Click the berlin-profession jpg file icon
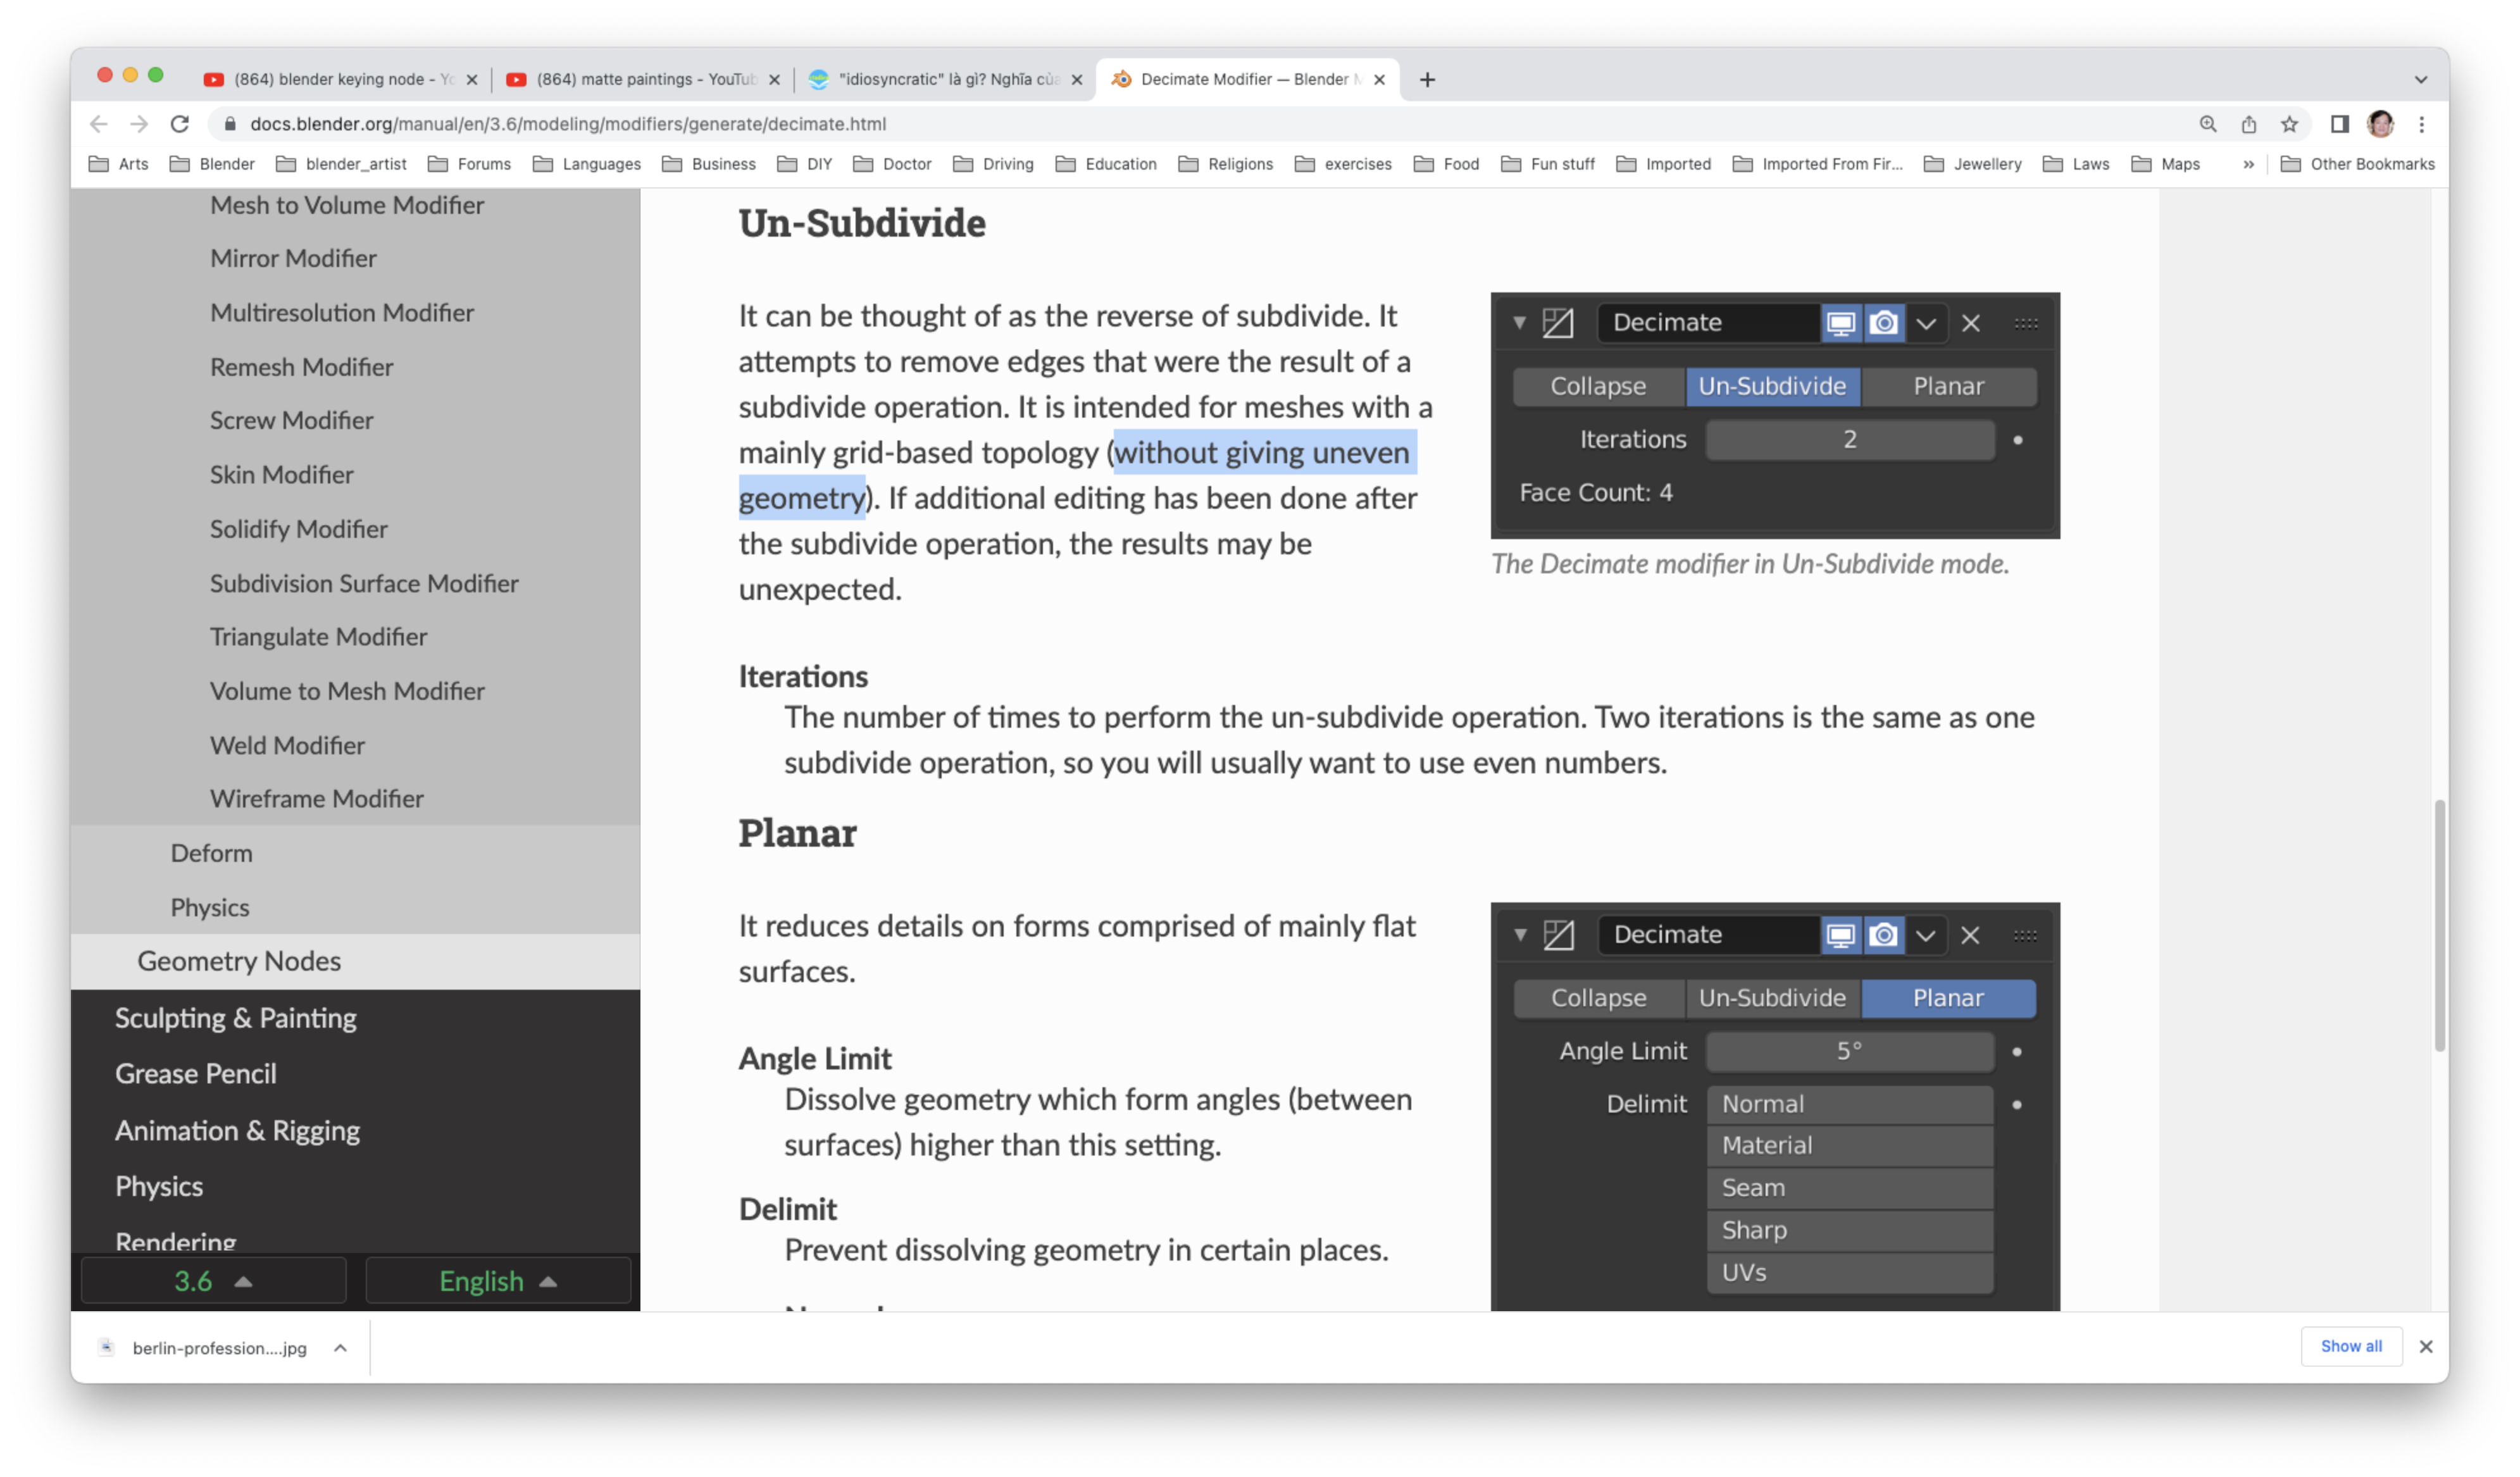 [107, 1347]
